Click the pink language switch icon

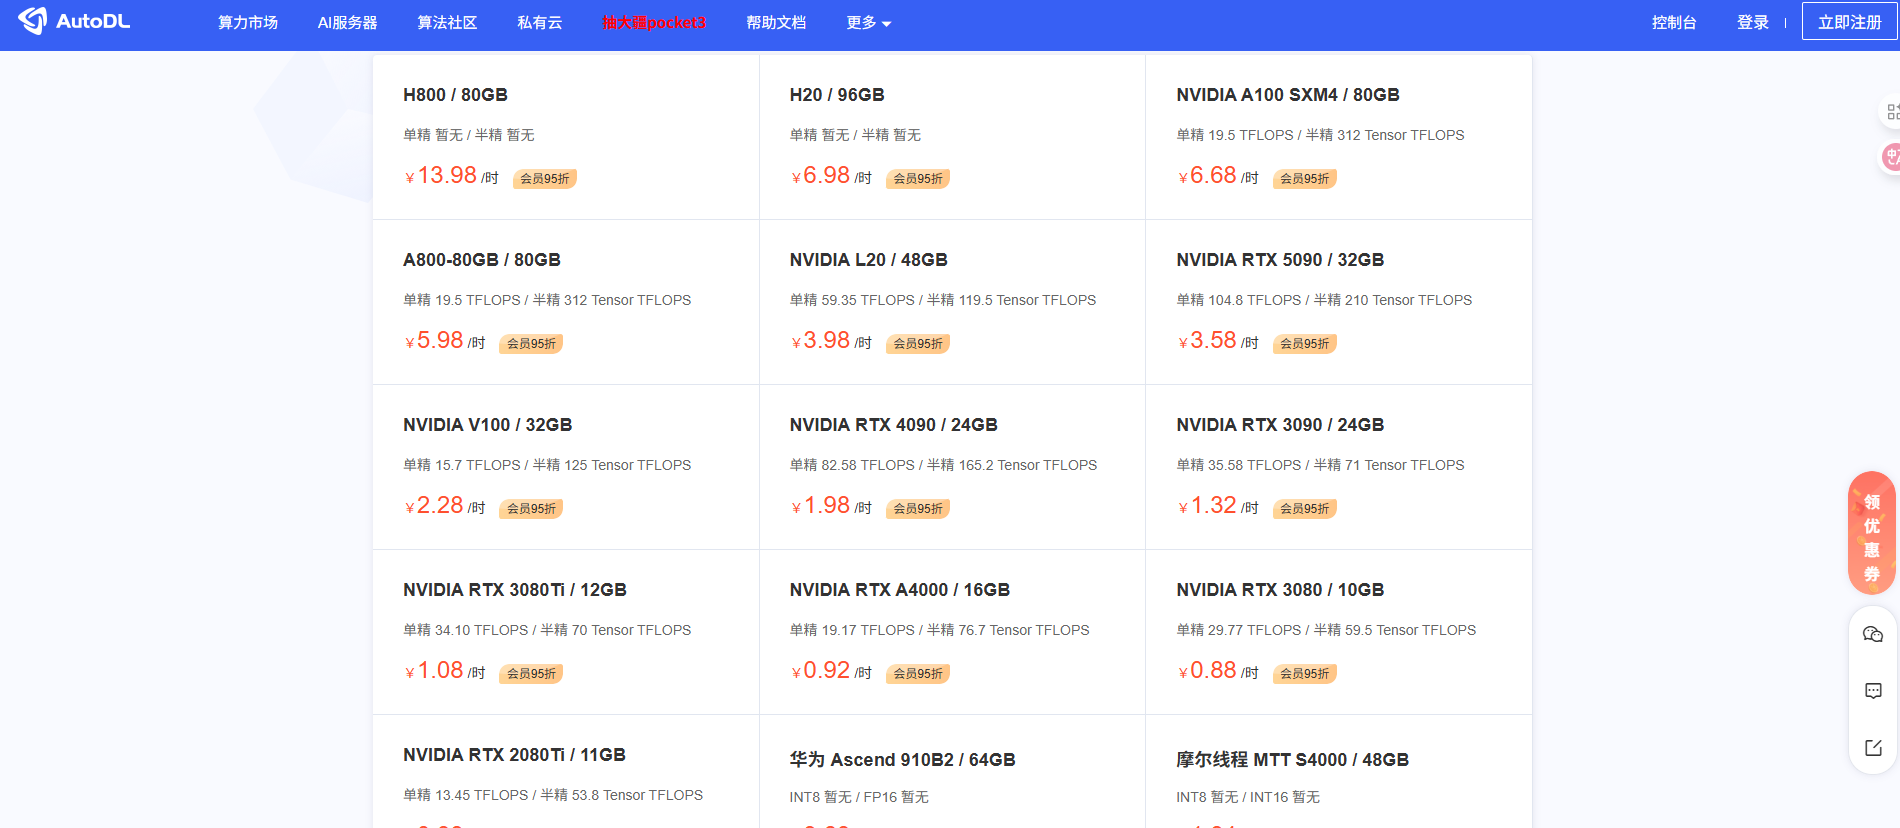1890,156
